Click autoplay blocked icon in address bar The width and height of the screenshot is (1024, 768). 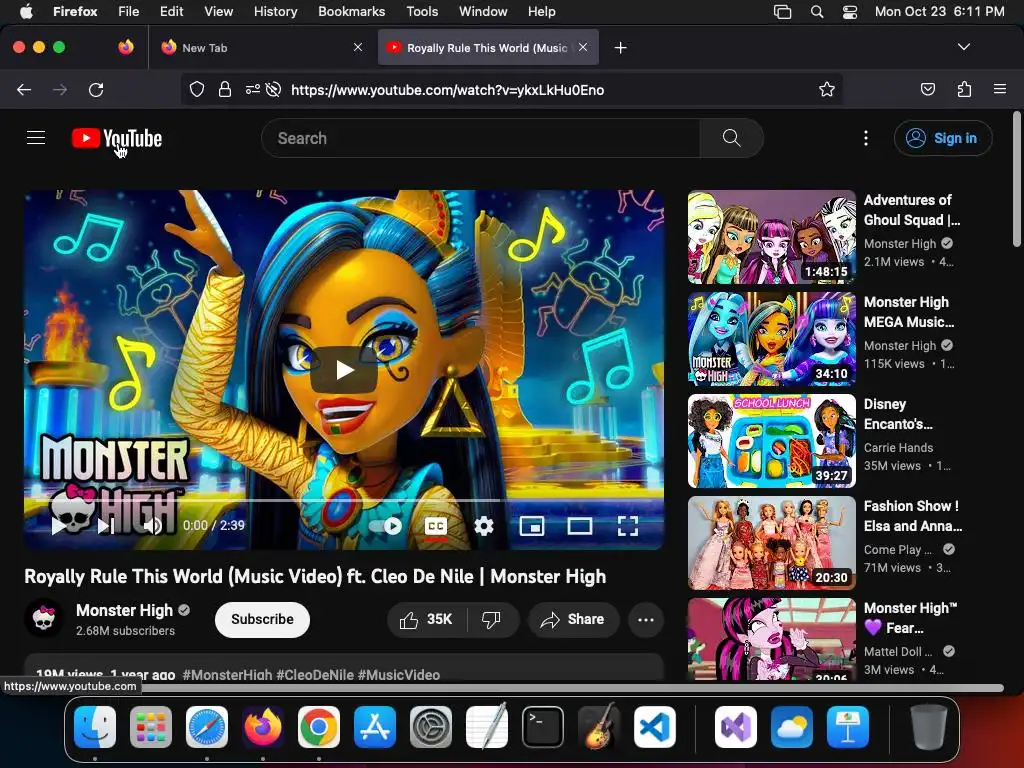tap(274, 89)
